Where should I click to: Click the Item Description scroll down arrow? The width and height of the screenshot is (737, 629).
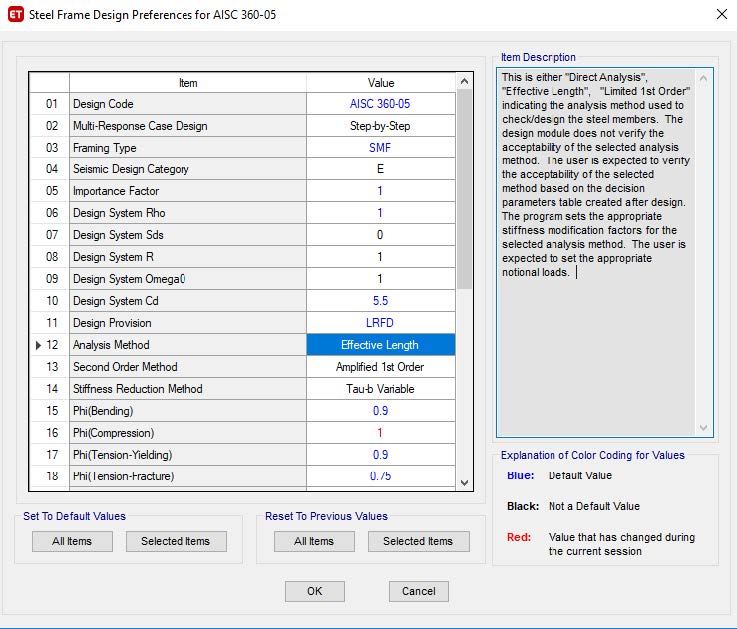click(x=703, y=427)
